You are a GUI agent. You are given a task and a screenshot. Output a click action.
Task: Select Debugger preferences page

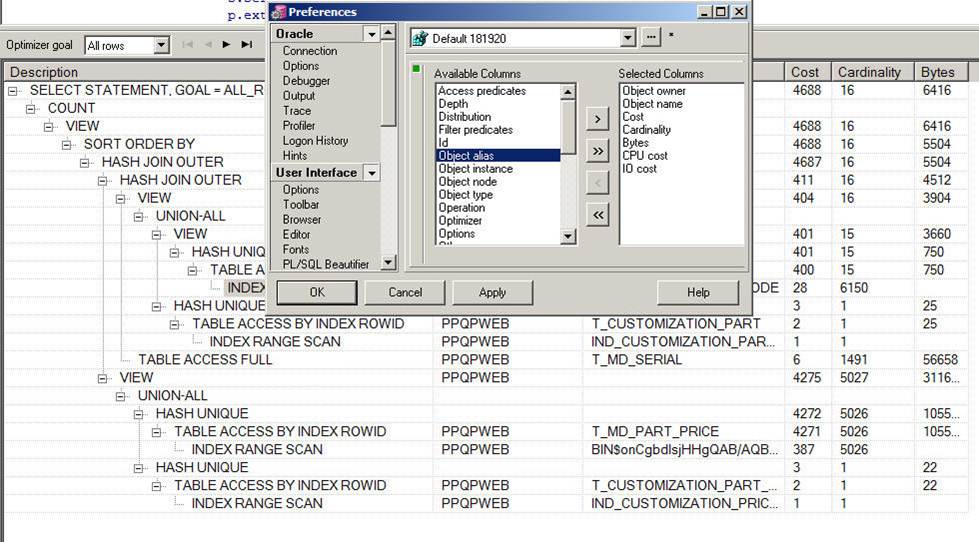tap(306, 81)
